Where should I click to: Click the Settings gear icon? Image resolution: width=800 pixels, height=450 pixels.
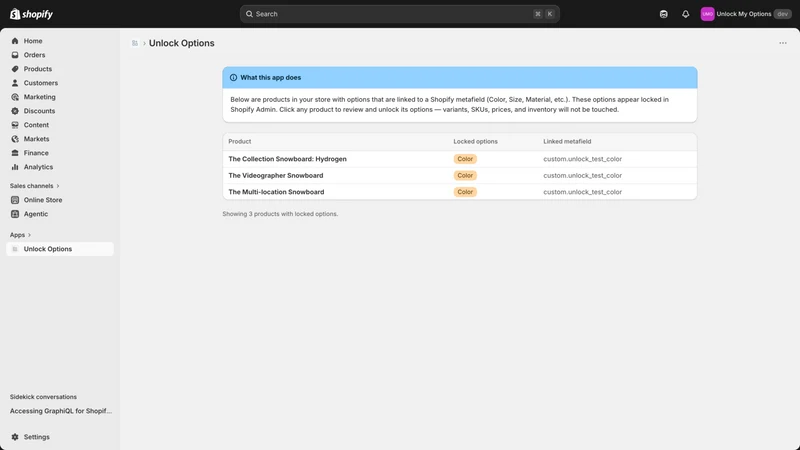tap(15, 437)
